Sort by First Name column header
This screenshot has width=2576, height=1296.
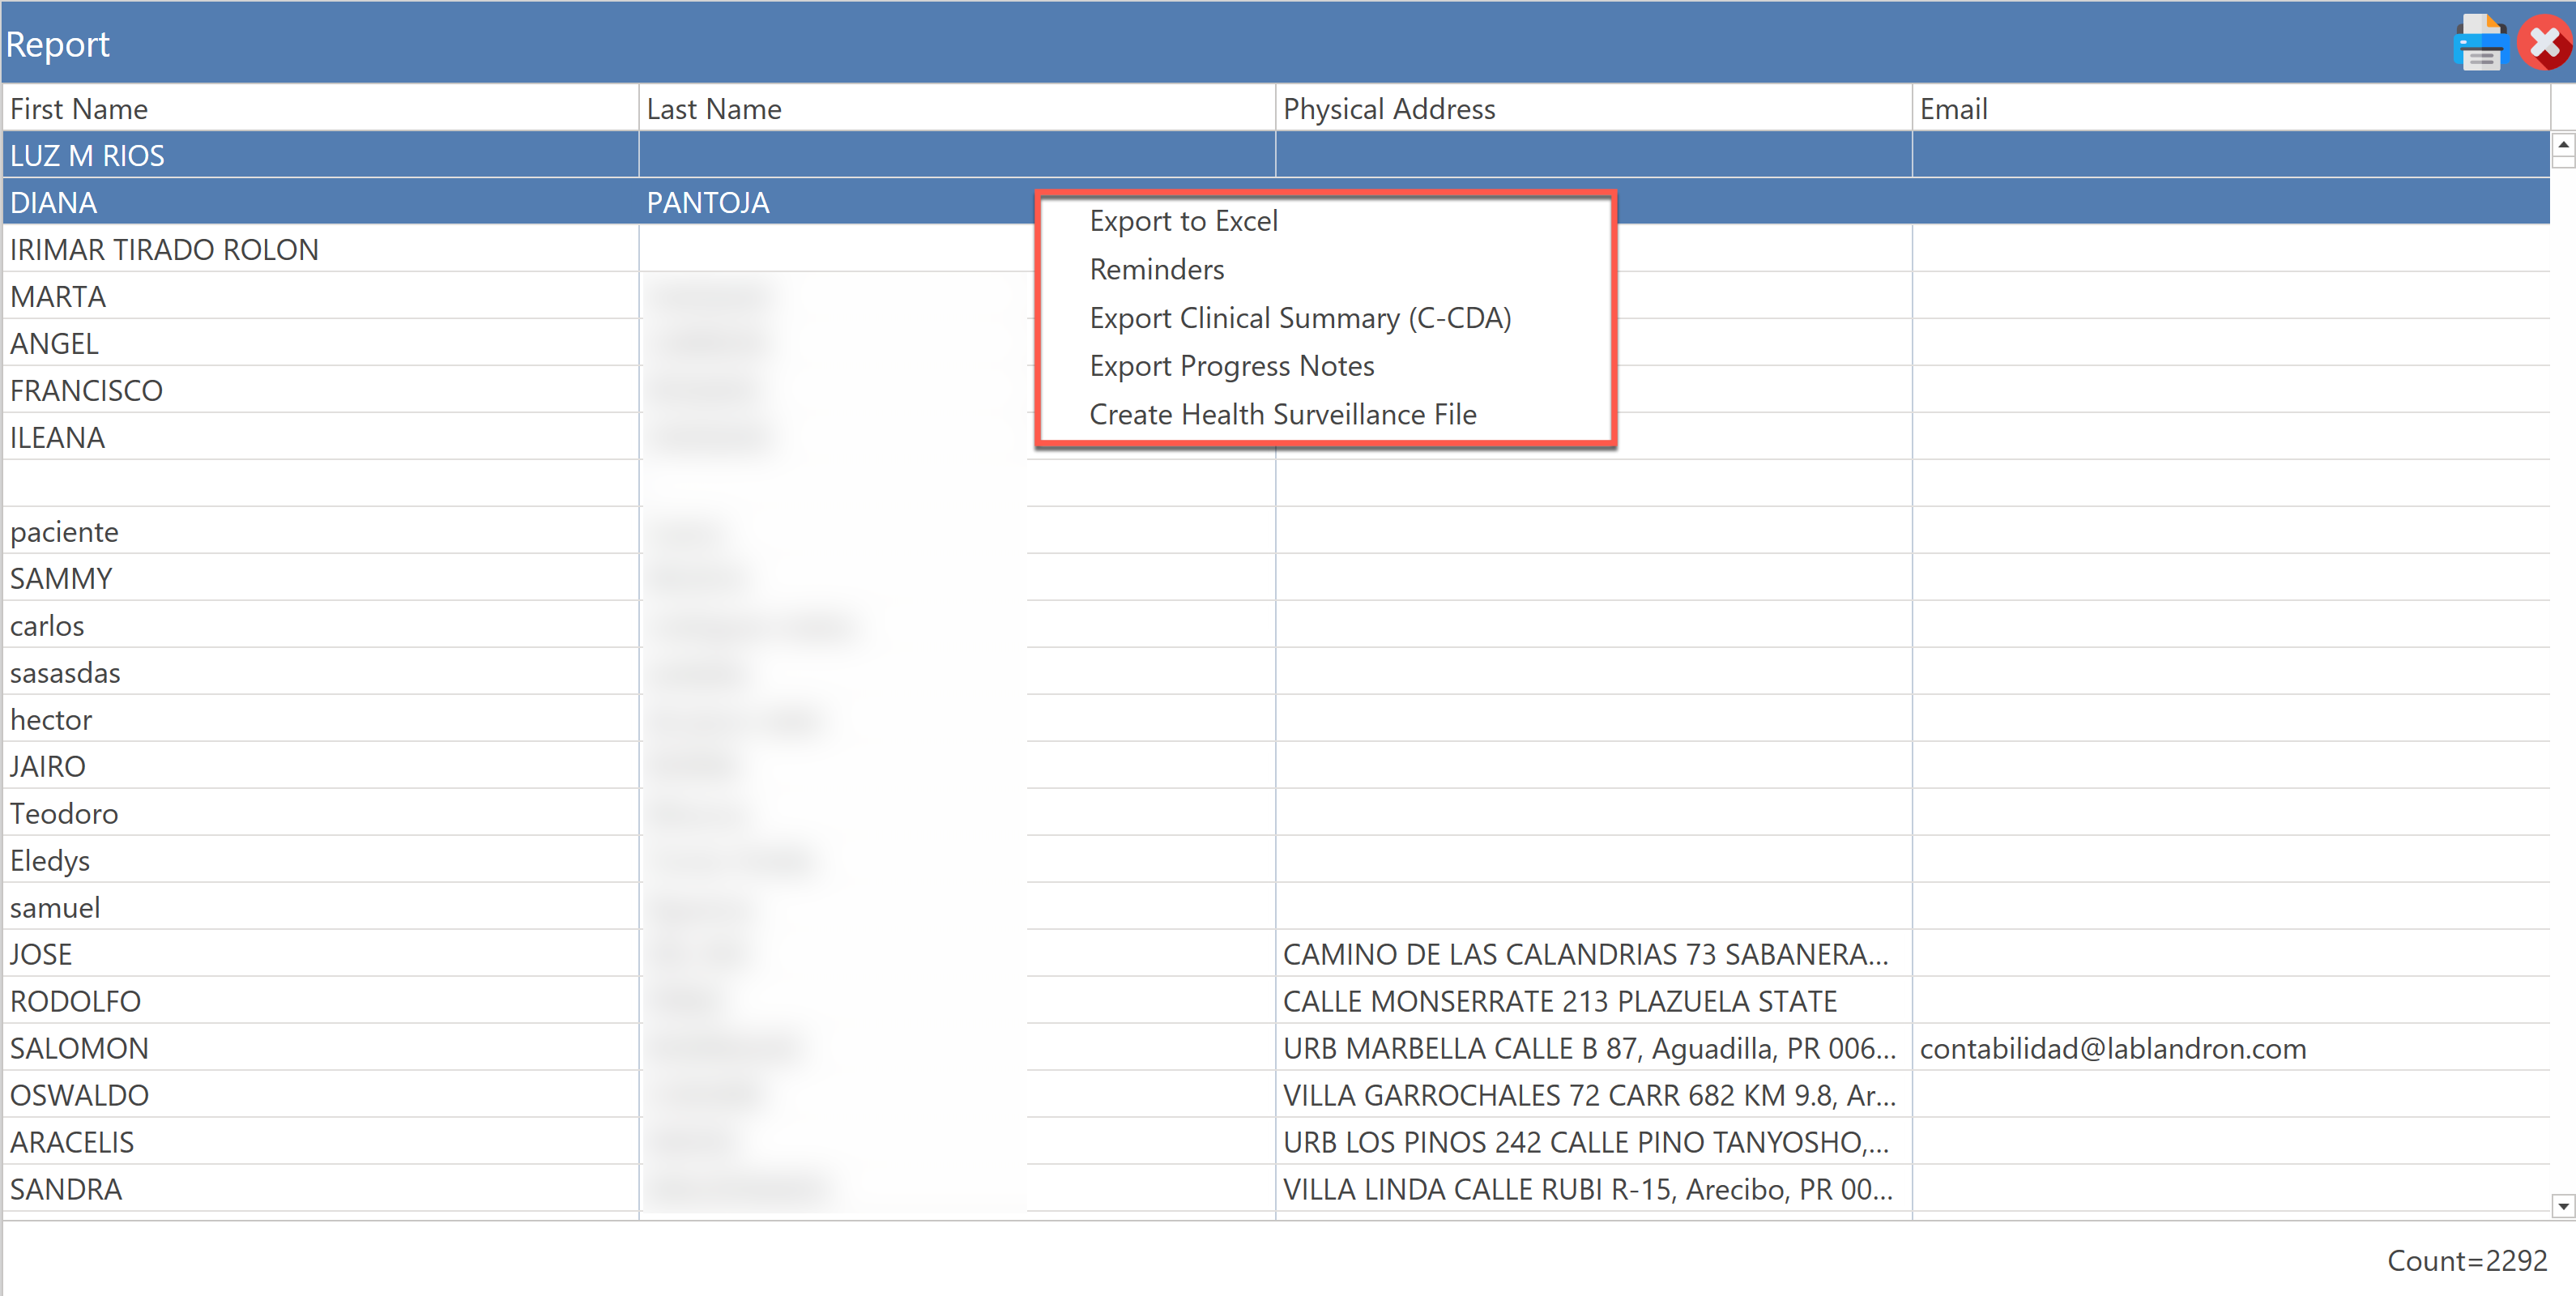coord(79,109)
